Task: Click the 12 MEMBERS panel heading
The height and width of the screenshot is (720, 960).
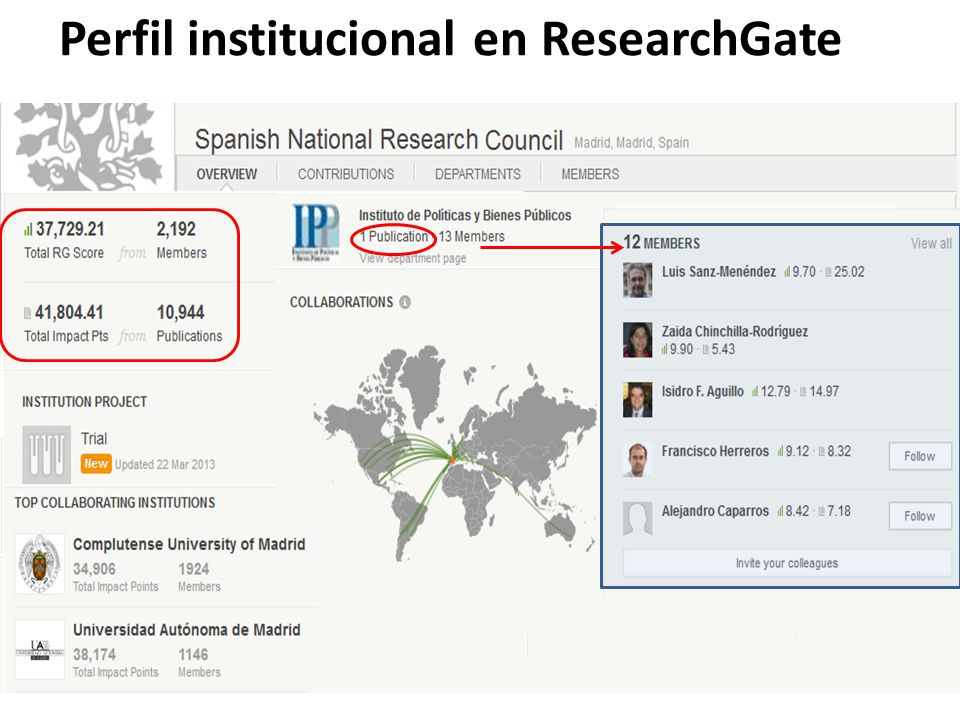Action: click(661, 243)
